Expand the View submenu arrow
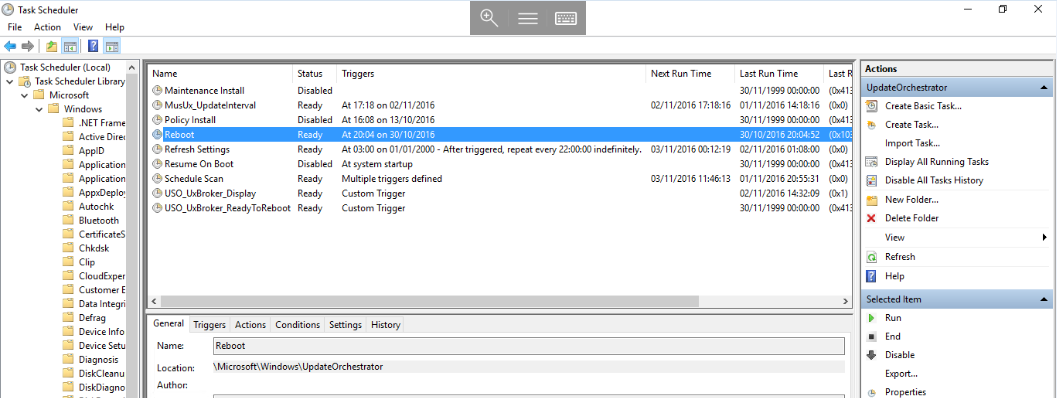 click(1044, 237)
